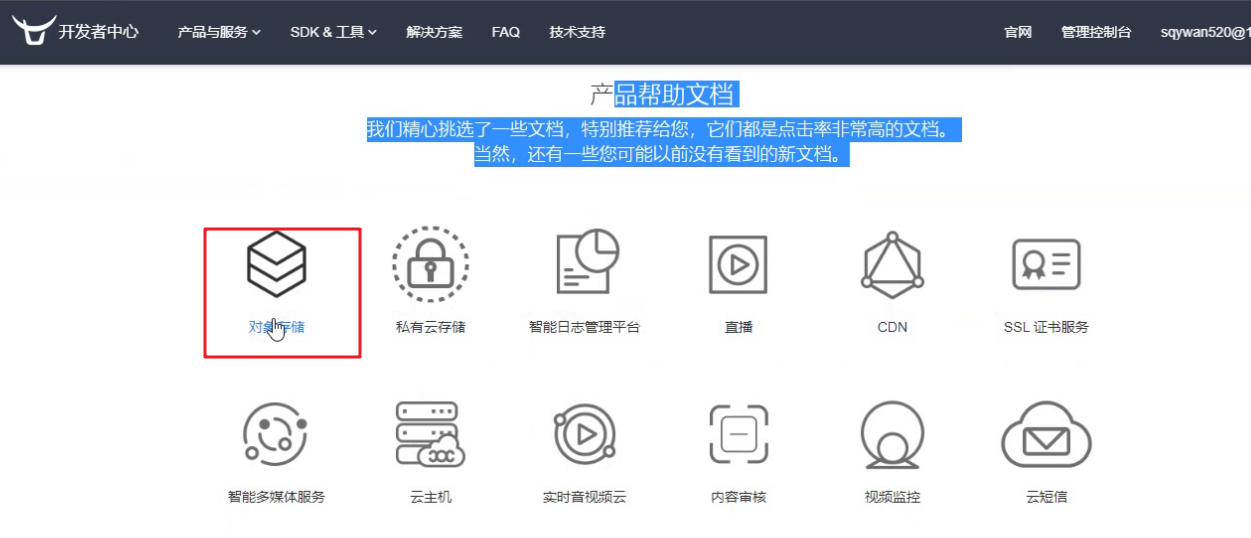1251x538 pixels.
Task: Open the 实时音视频云 play icon
Action: click(x=584, y=434)
